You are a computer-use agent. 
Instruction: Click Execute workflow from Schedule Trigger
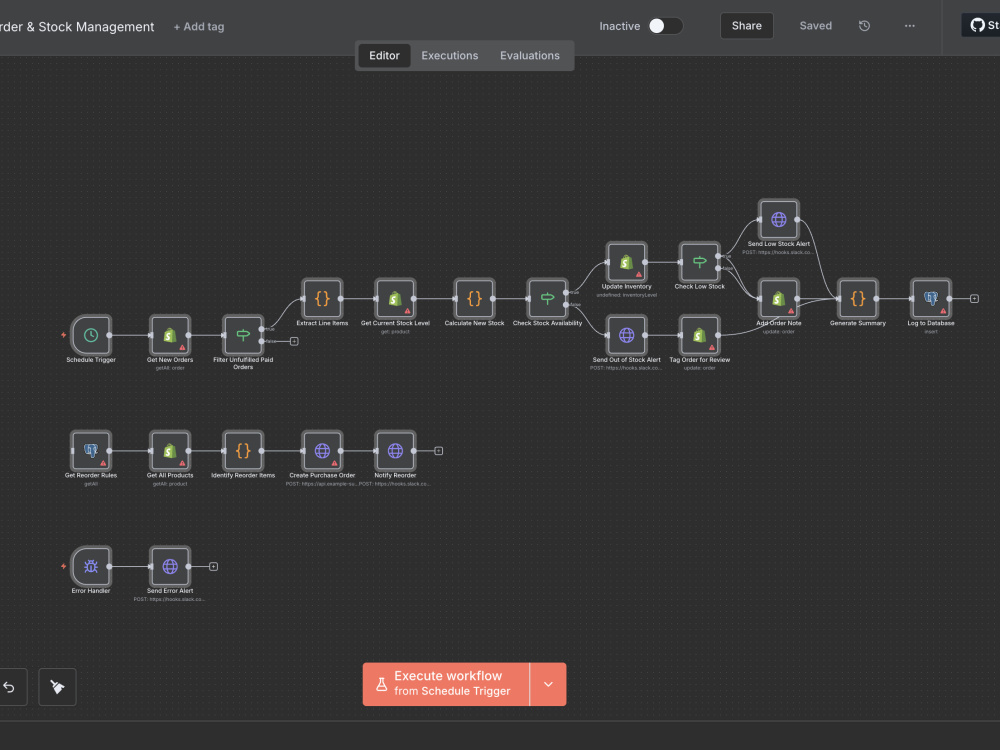tap(446, 684)
